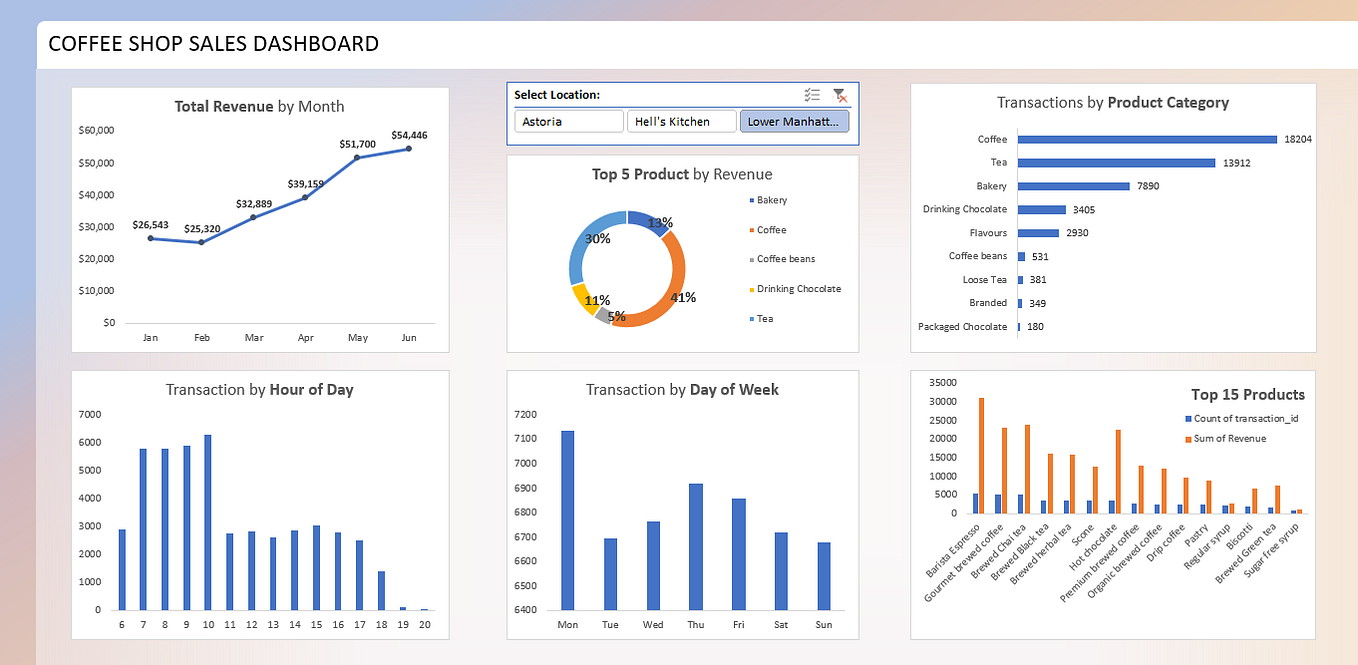Enable multi-select in the location slicer

coord(811,95)
